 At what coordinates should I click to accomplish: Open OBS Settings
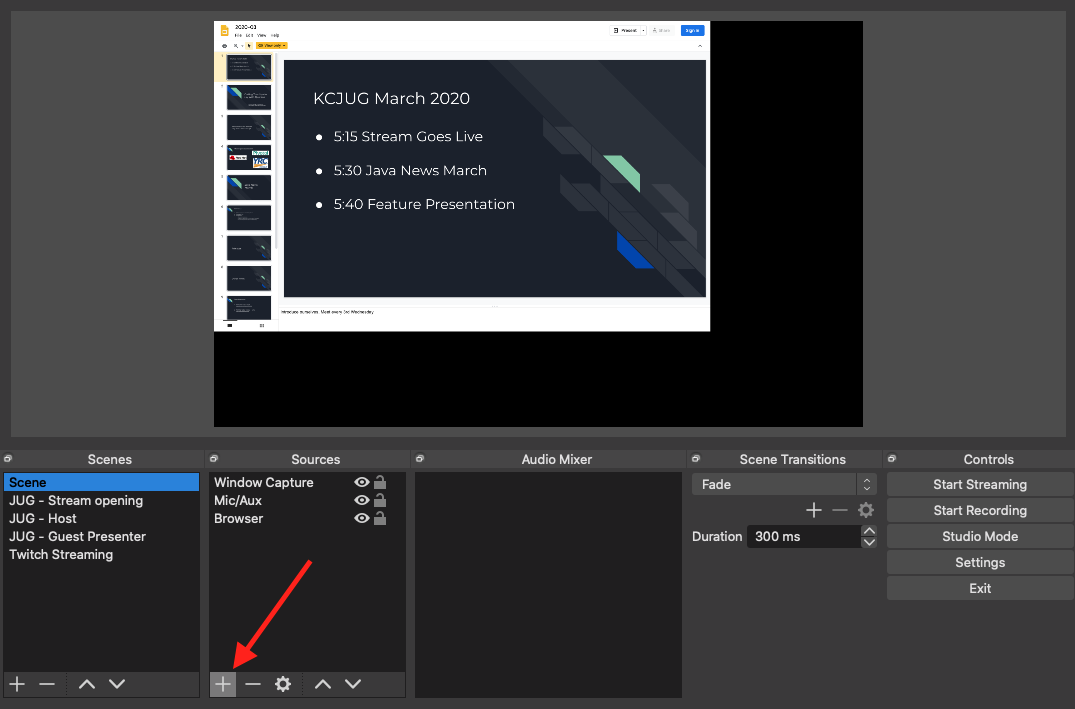(x=979, y=562)
